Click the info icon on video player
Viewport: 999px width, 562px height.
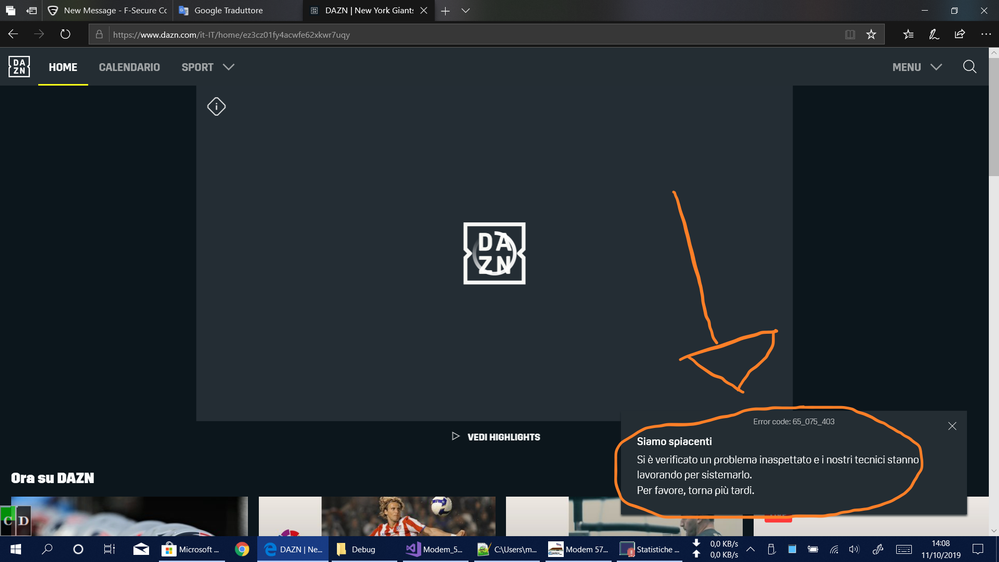(217, 106)
